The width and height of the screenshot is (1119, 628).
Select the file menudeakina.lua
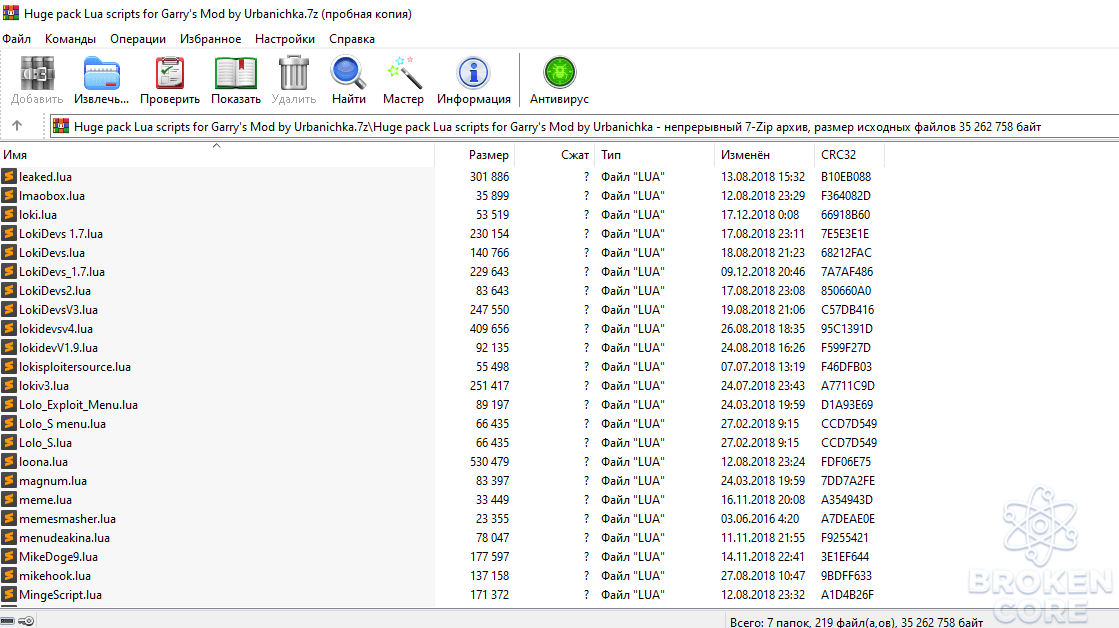64,538
